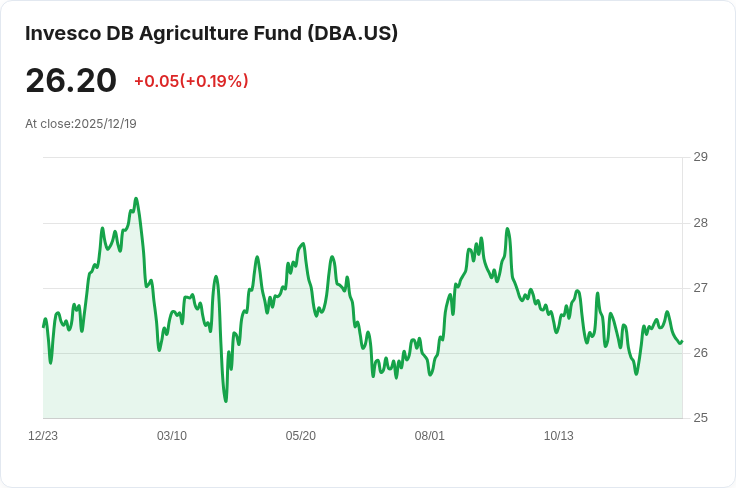Click the 25 label on the price axis
Viewport: 736px width, 488px height.
tap(700, 418)
